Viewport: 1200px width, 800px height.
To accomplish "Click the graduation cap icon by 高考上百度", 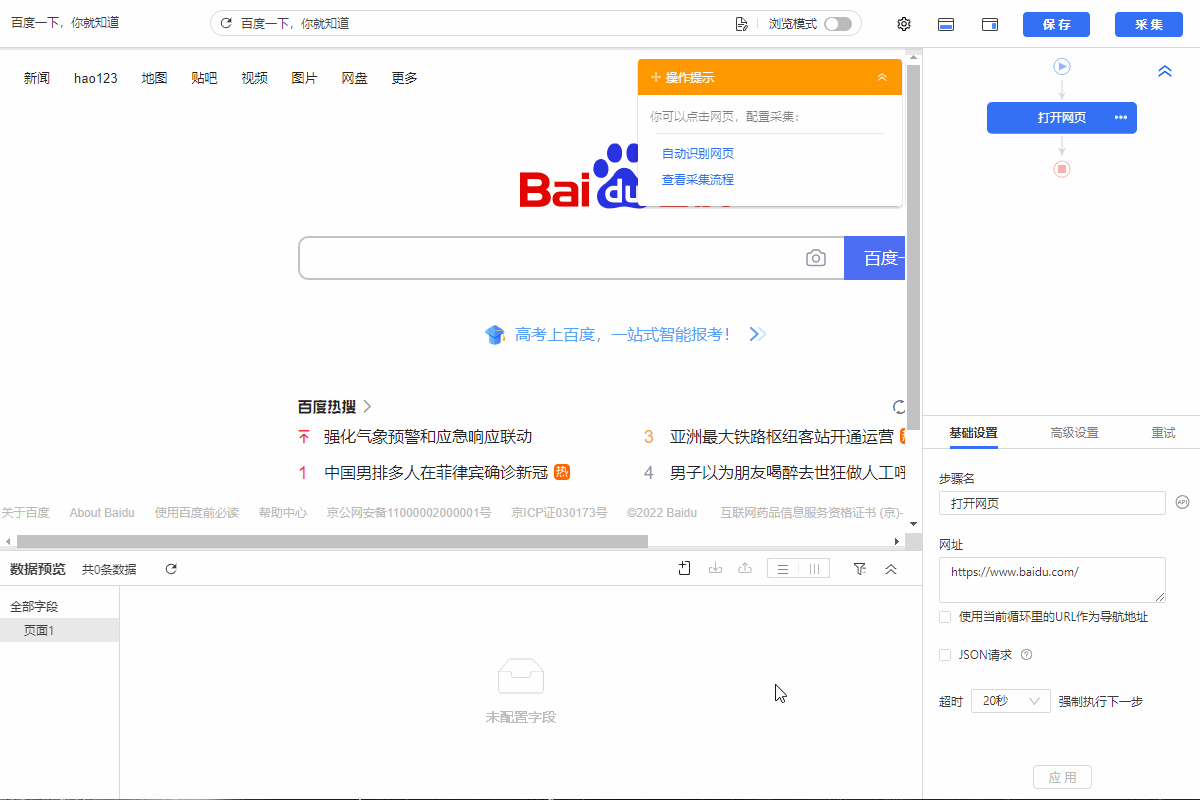I will tap(495, 335).
